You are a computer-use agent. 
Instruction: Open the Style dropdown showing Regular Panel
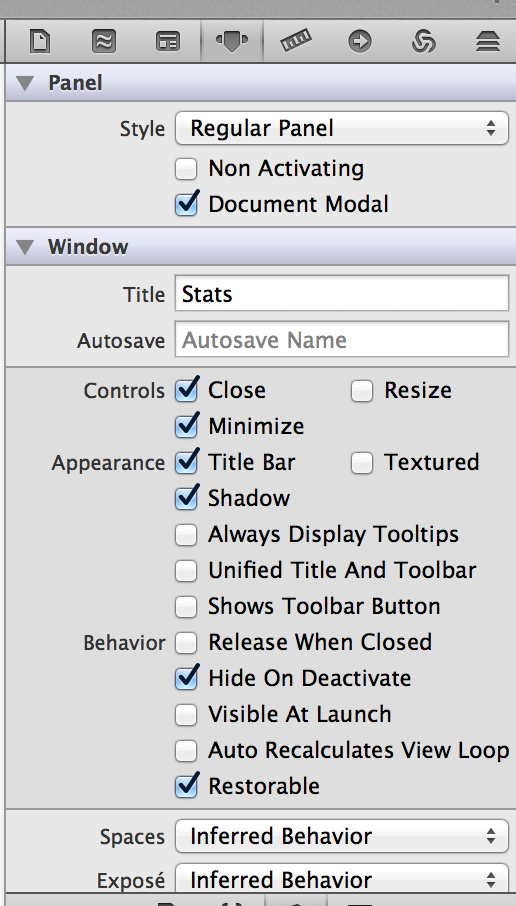click(x=341, y=128)
